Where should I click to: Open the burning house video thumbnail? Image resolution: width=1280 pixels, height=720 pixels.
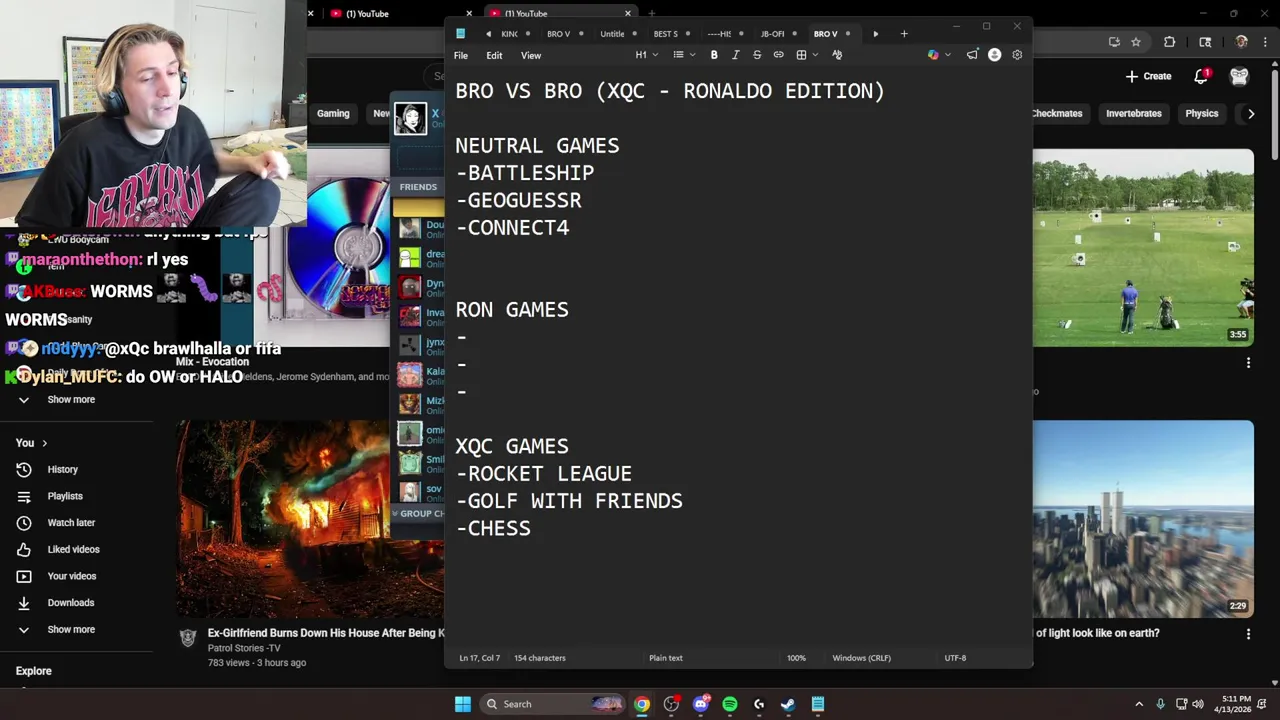click(310, 519)
